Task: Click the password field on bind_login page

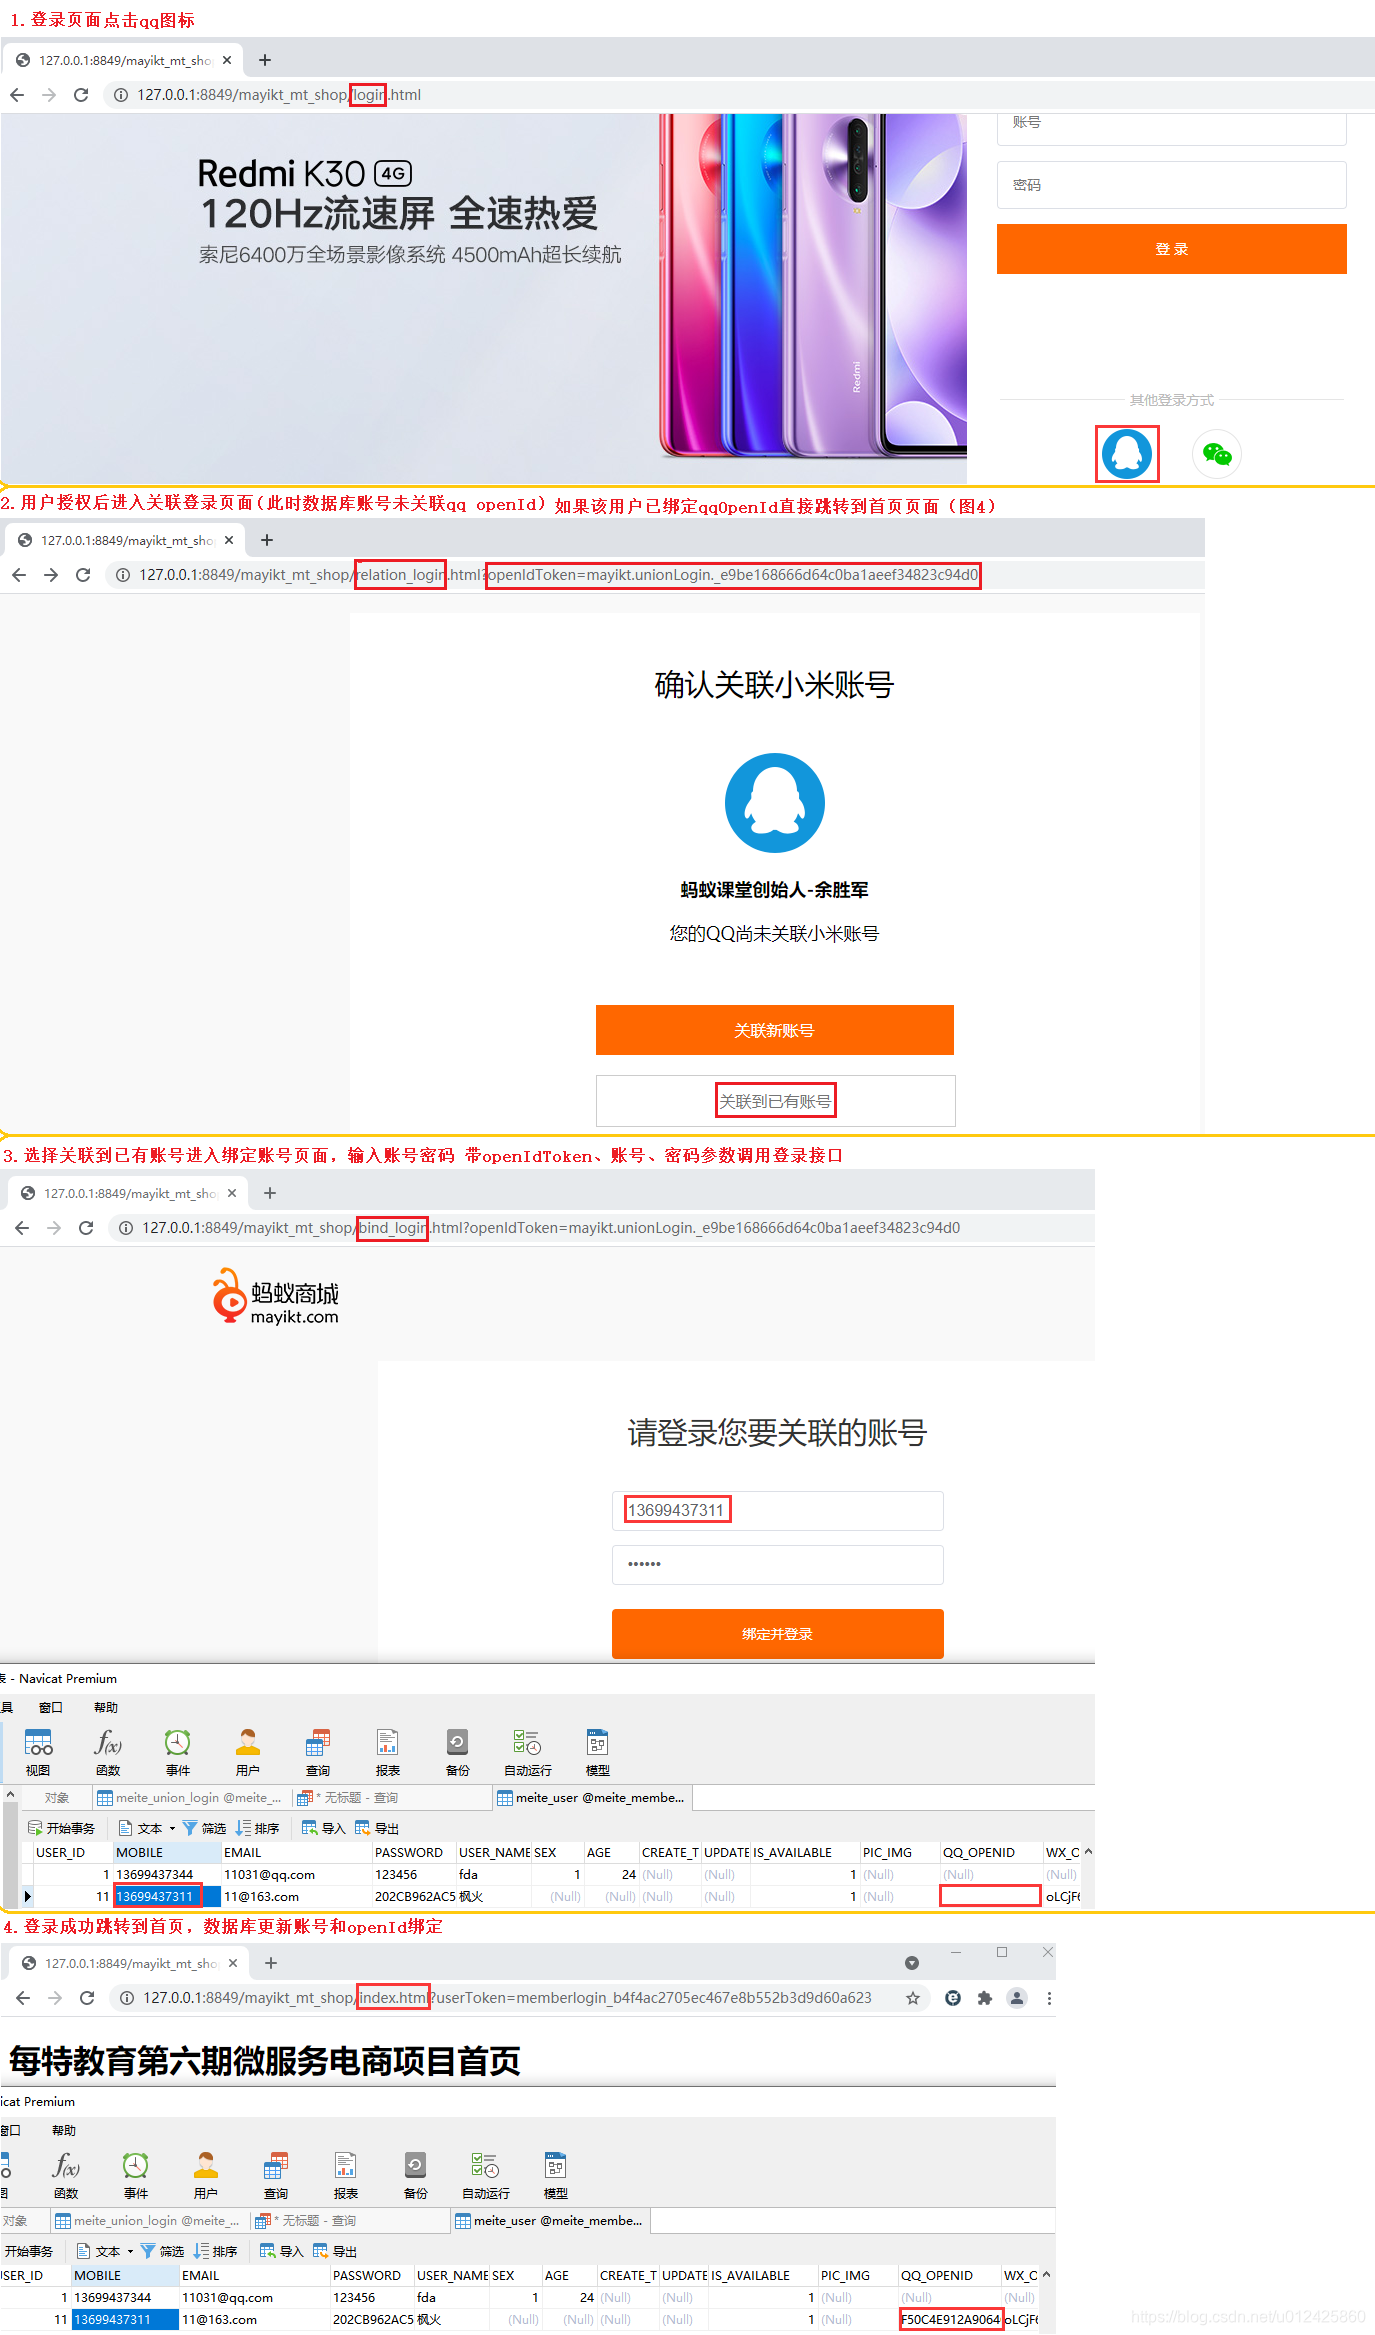Action: pos(777,1565)
